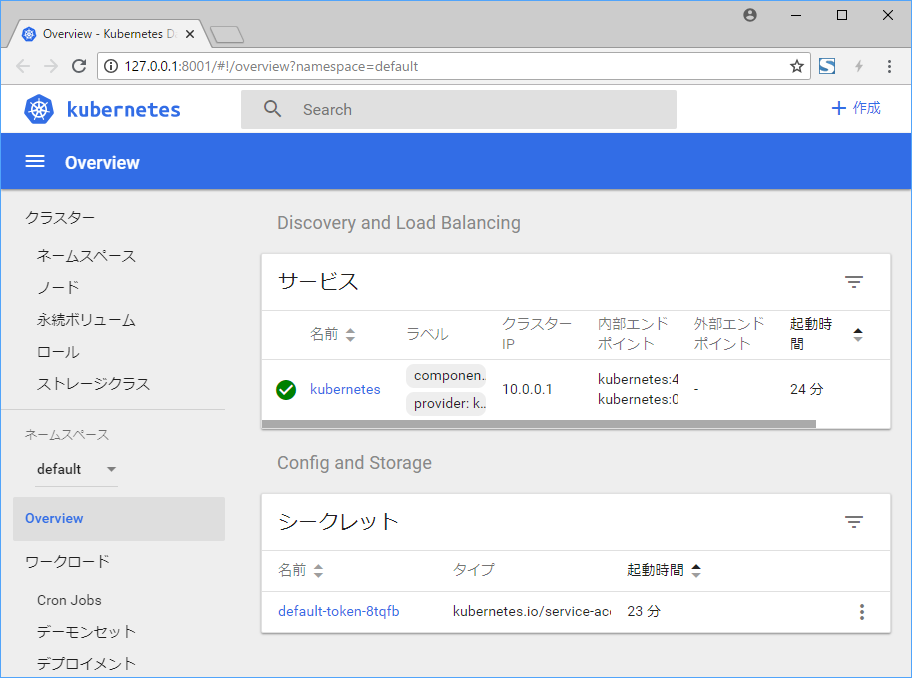The image size is (912, 678).
Task: Click the kubernetes.io/service-ac type cell
Action: pos(532,611)
